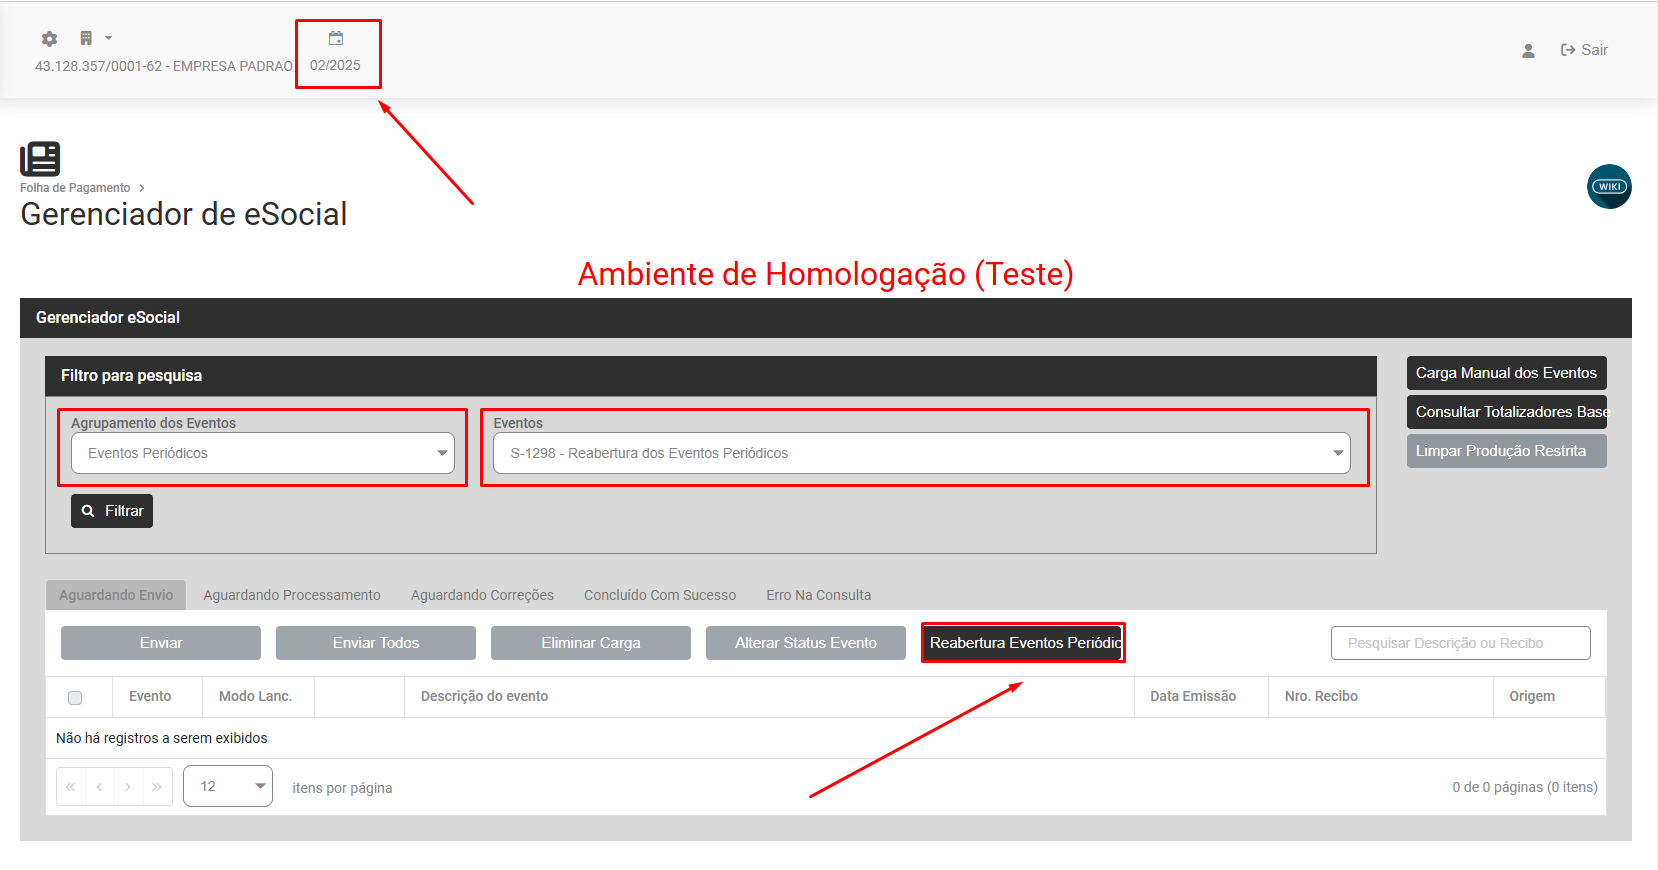Image resolution: width=1658 pixels, height=870 pixels.
Task: Click the Gerenciador de eSocial page title
Action: point(184,214)
